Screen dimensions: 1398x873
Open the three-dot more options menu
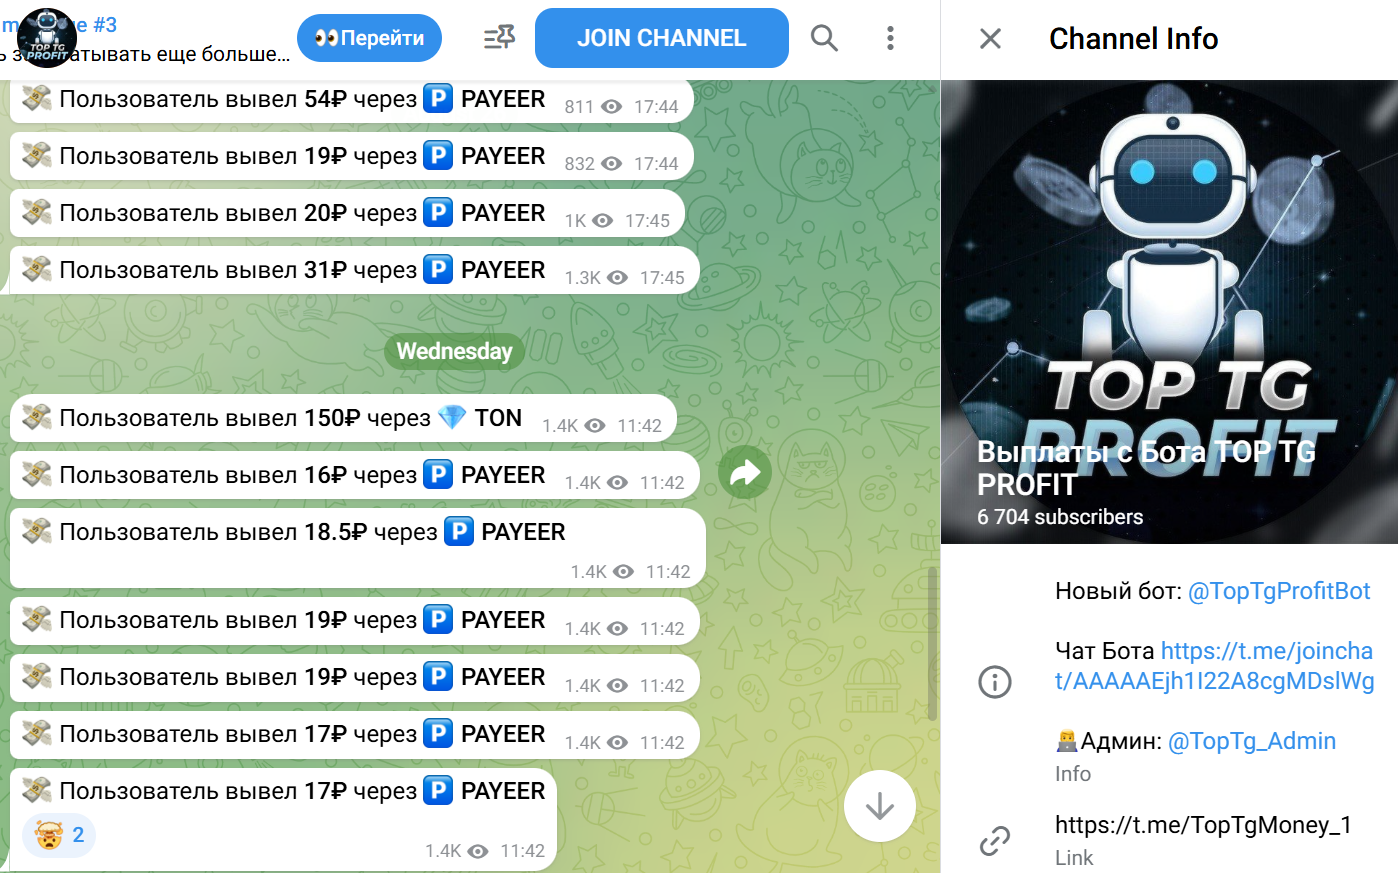click(x=890, y=38)
